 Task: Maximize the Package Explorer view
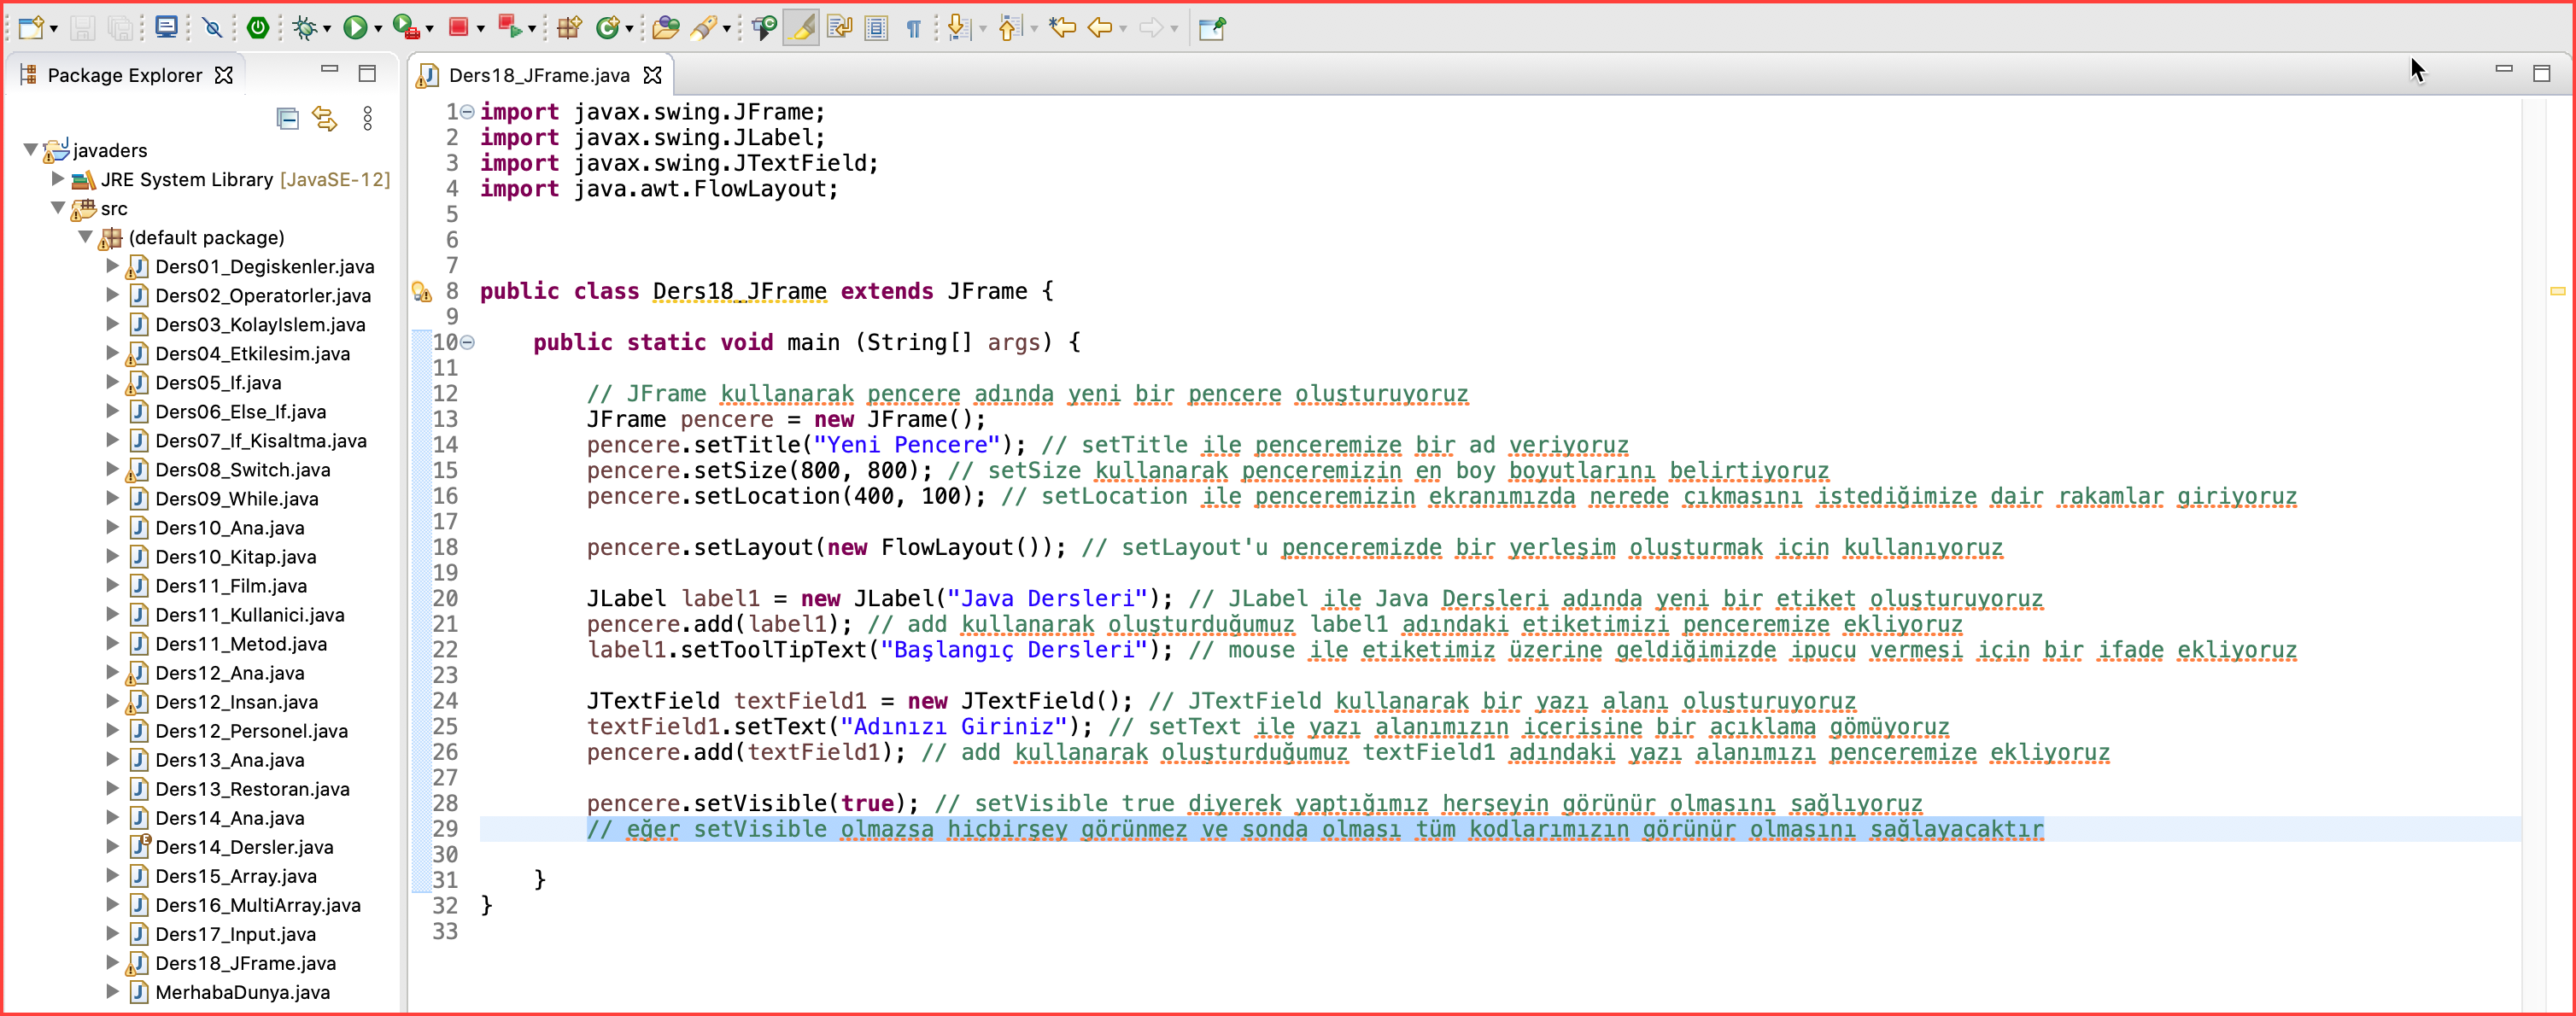click(x=367, y=73)
